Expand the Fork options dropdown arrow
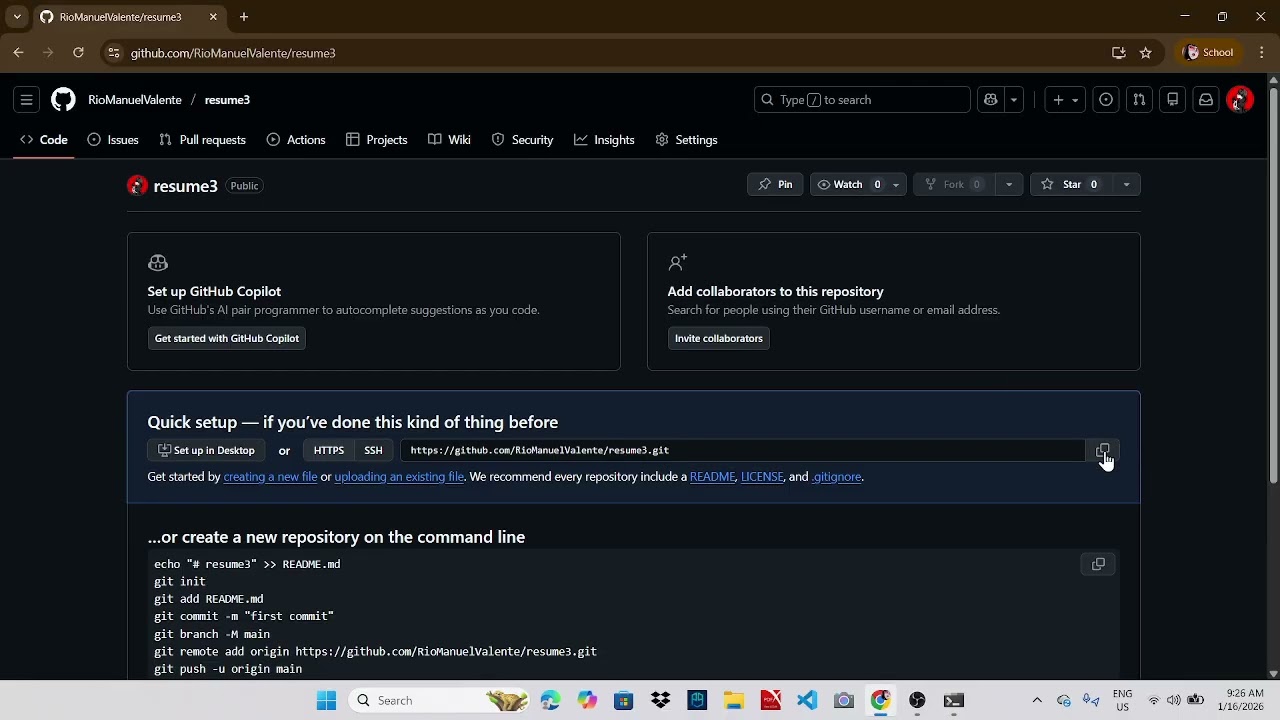The image size is (1280, 720). coord(1009,185)
